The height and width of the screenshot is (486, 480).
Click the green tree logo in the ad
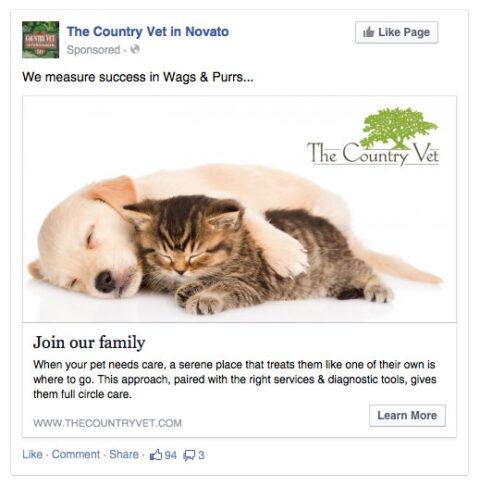[398, 128]
